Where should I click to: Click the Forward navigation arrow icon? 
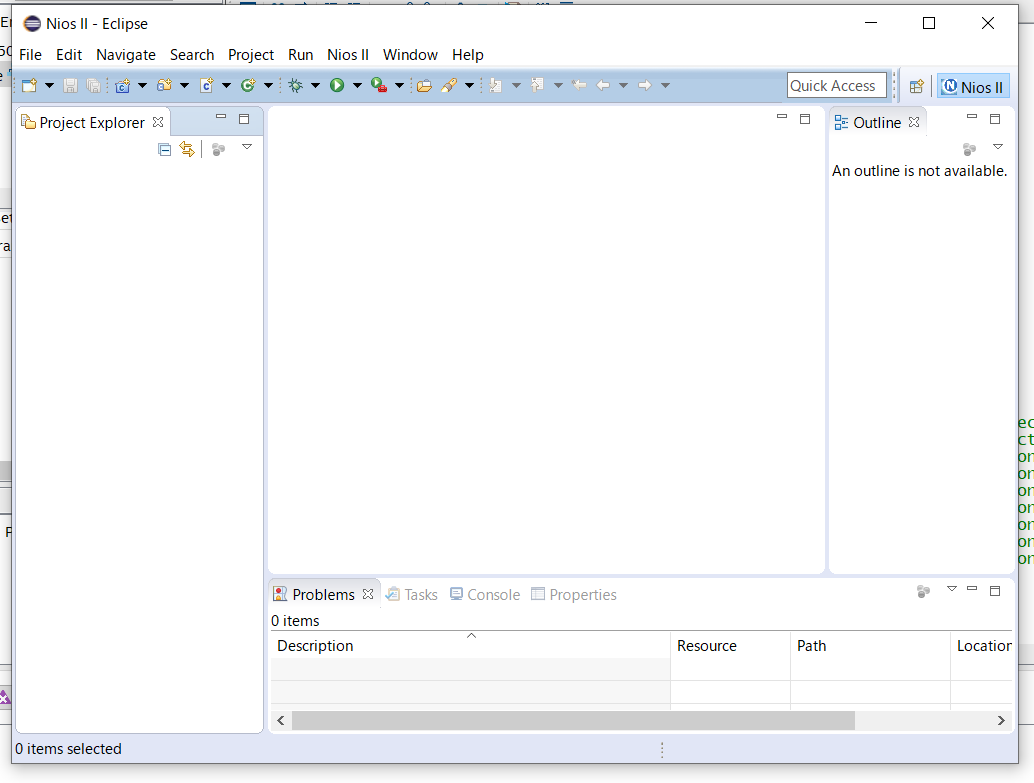coord(644,85)
